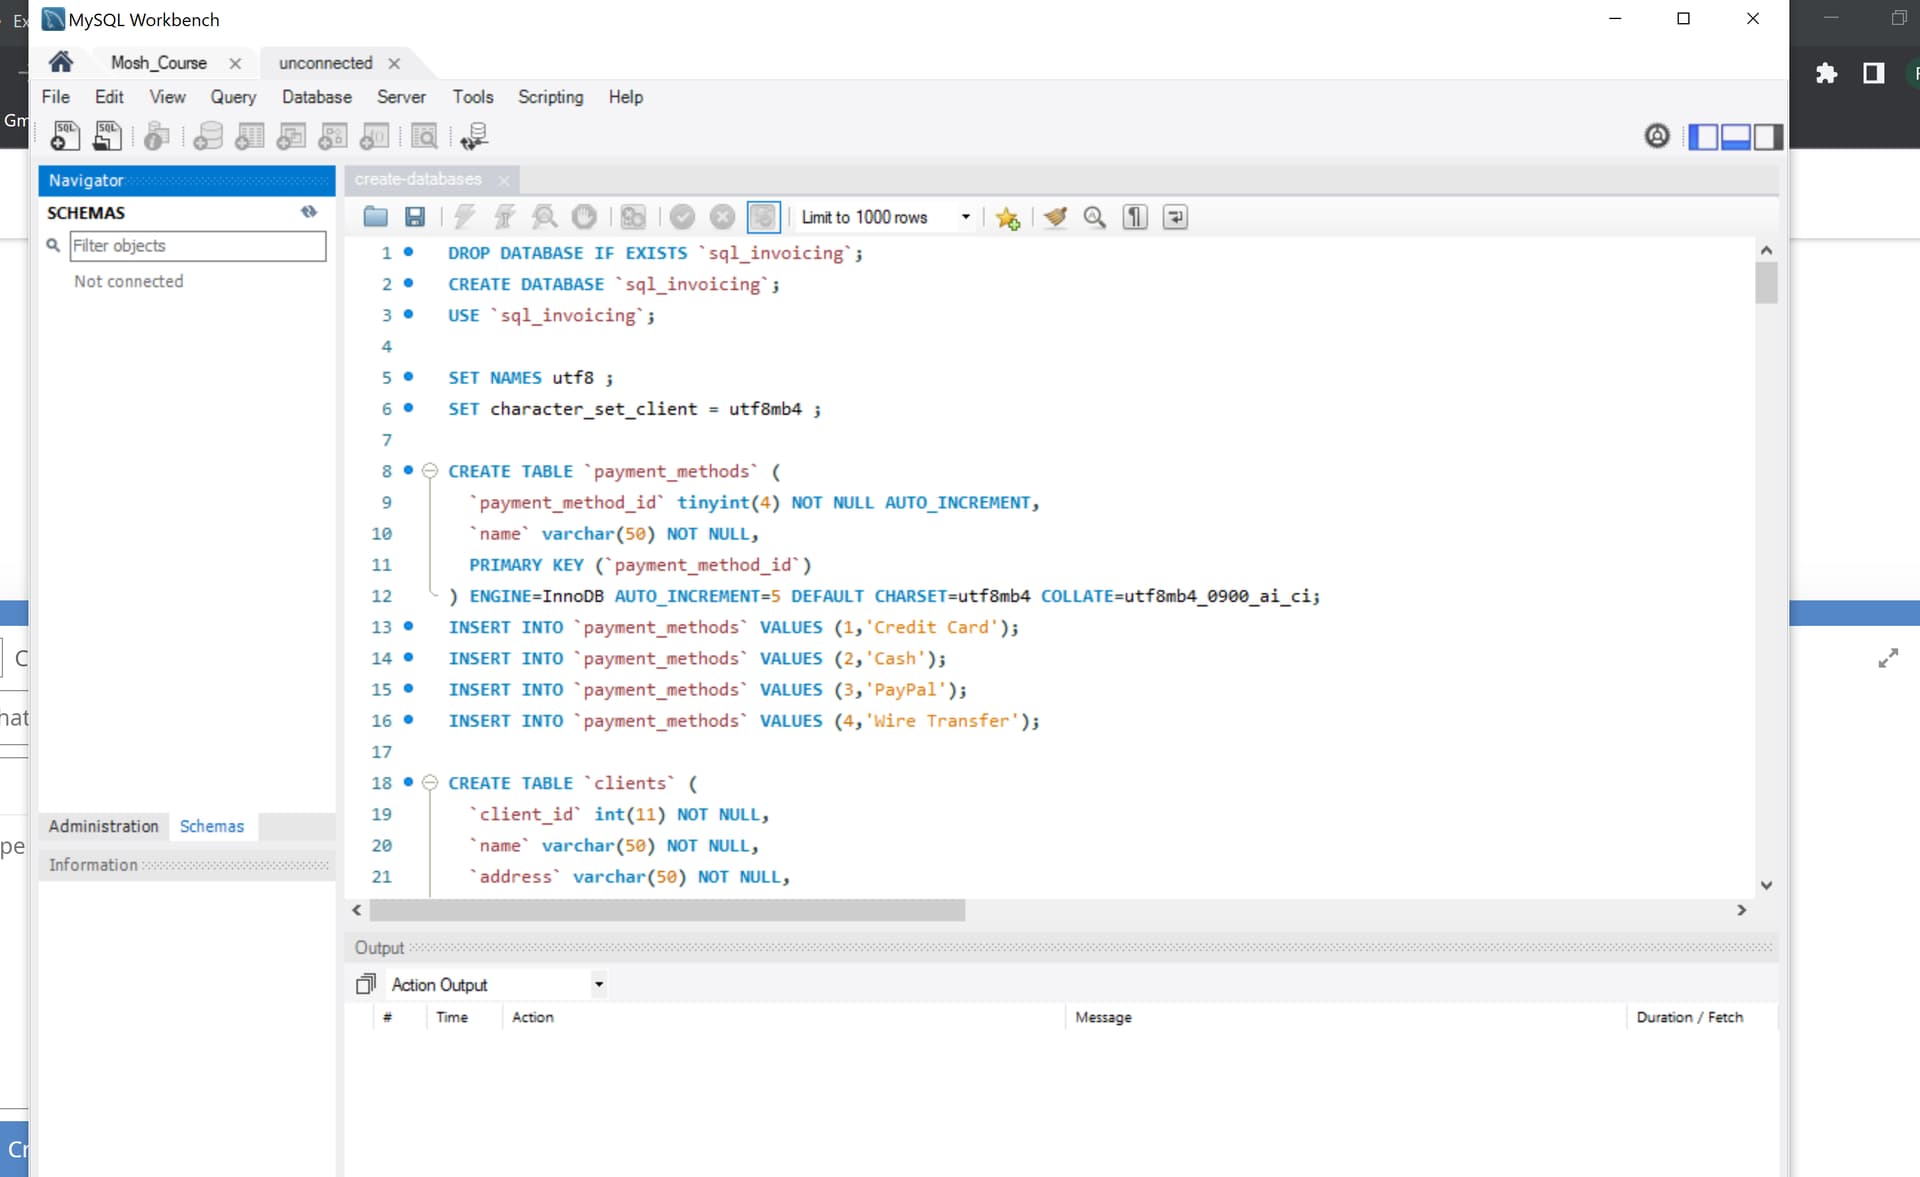The image size is (1920, 1177).
Task: Click the Message column header in output
Action: point(1103,1017)
